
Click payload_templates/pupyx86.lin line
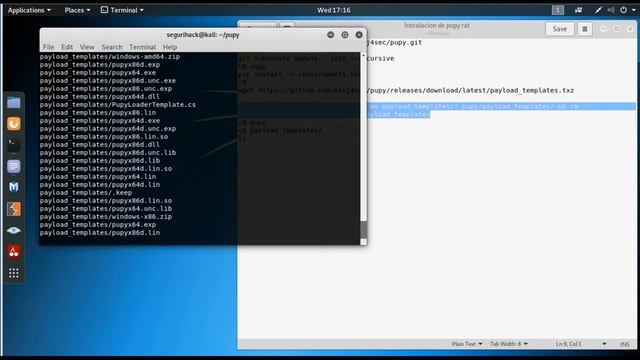coord(98,113)
